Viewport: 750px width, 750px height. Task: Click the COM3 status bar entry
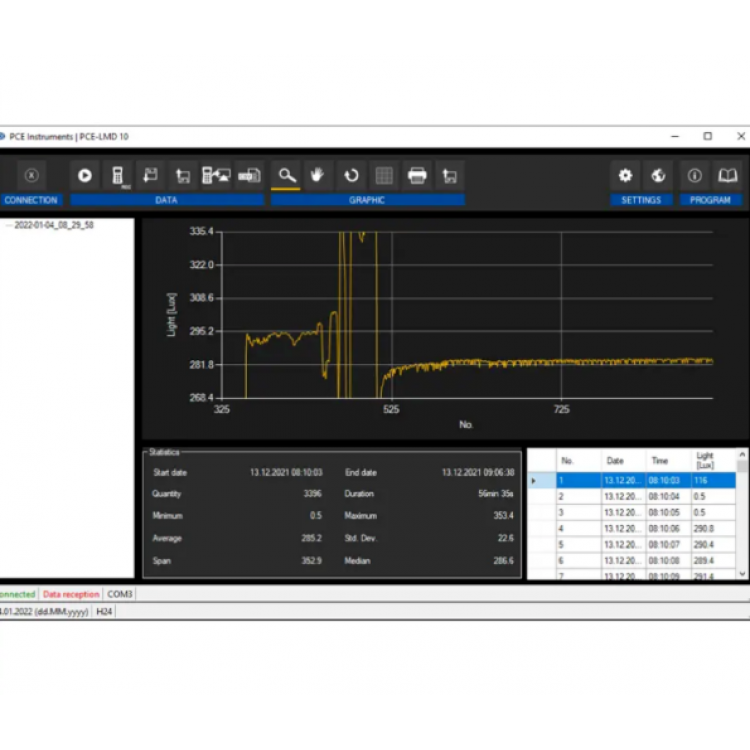[x=120, y=595]
